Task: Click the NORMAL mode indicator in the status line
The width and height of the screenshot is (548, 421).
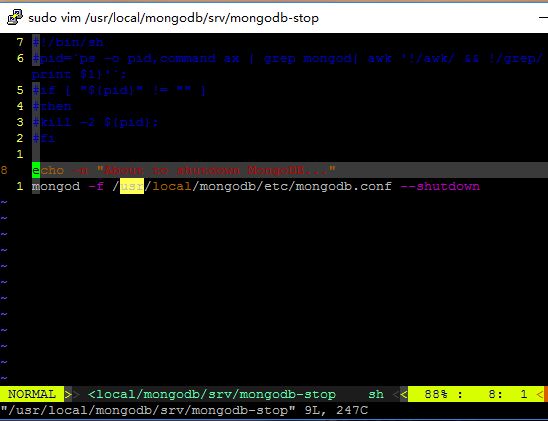Action: point(32,394)
